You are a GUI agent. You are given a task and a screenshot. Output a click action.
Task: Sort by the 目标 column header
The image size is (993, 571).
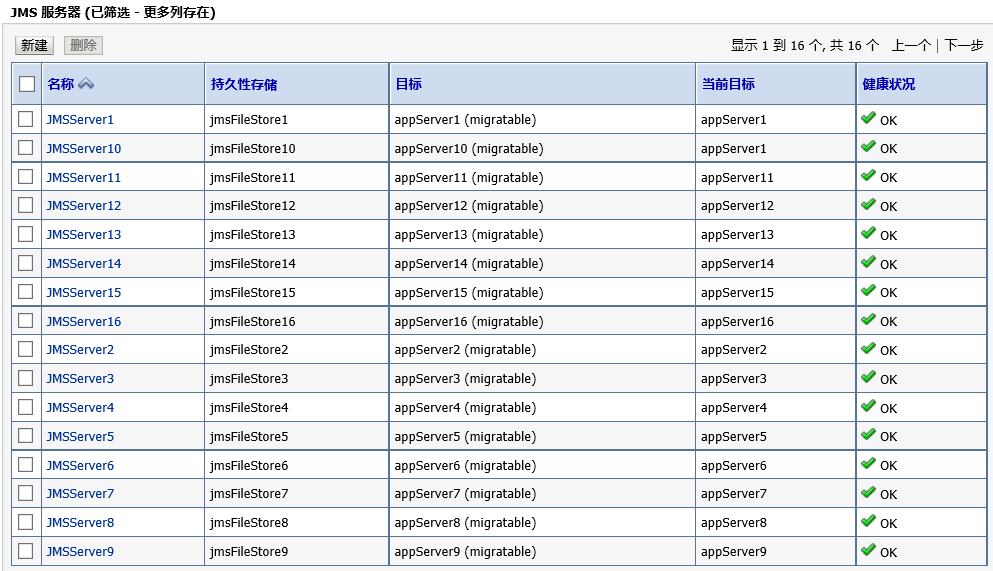coord(408,84)
